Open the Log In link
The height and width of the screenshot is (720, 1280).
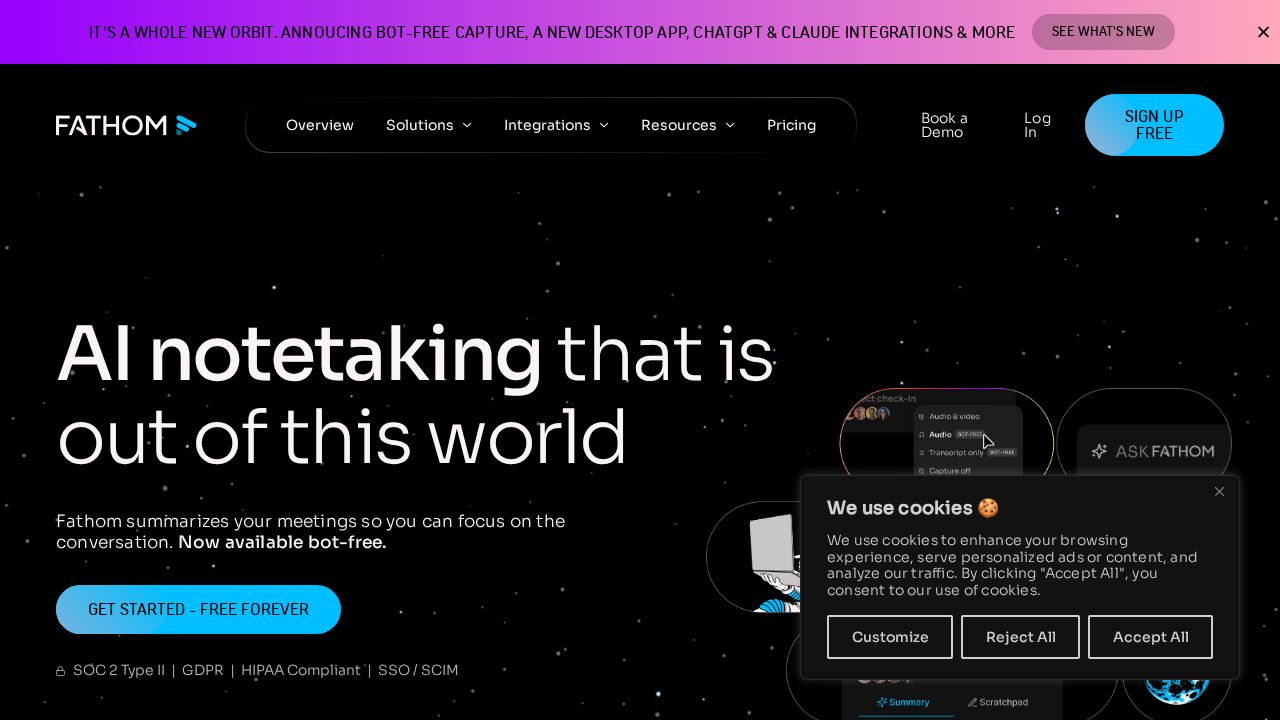pos(1037,125)
